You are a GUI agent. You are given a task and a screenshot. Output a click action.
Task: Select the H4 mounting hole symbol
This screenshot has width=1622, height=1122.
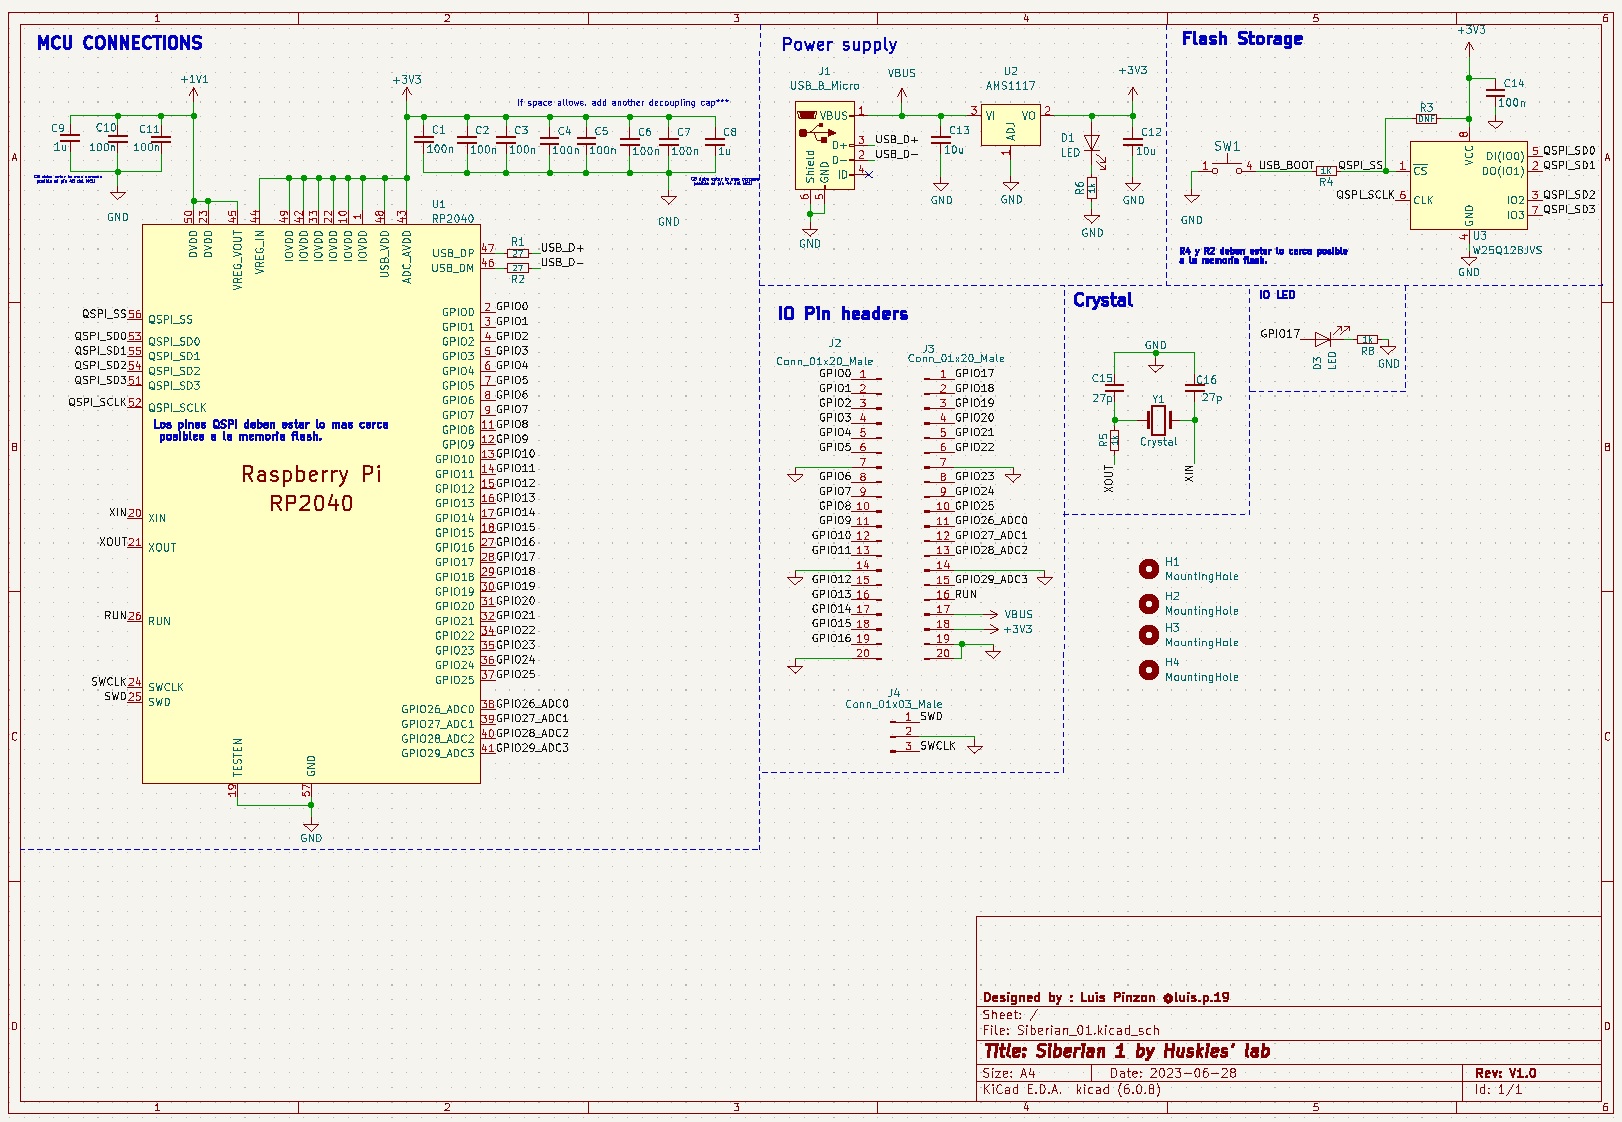1149,670
